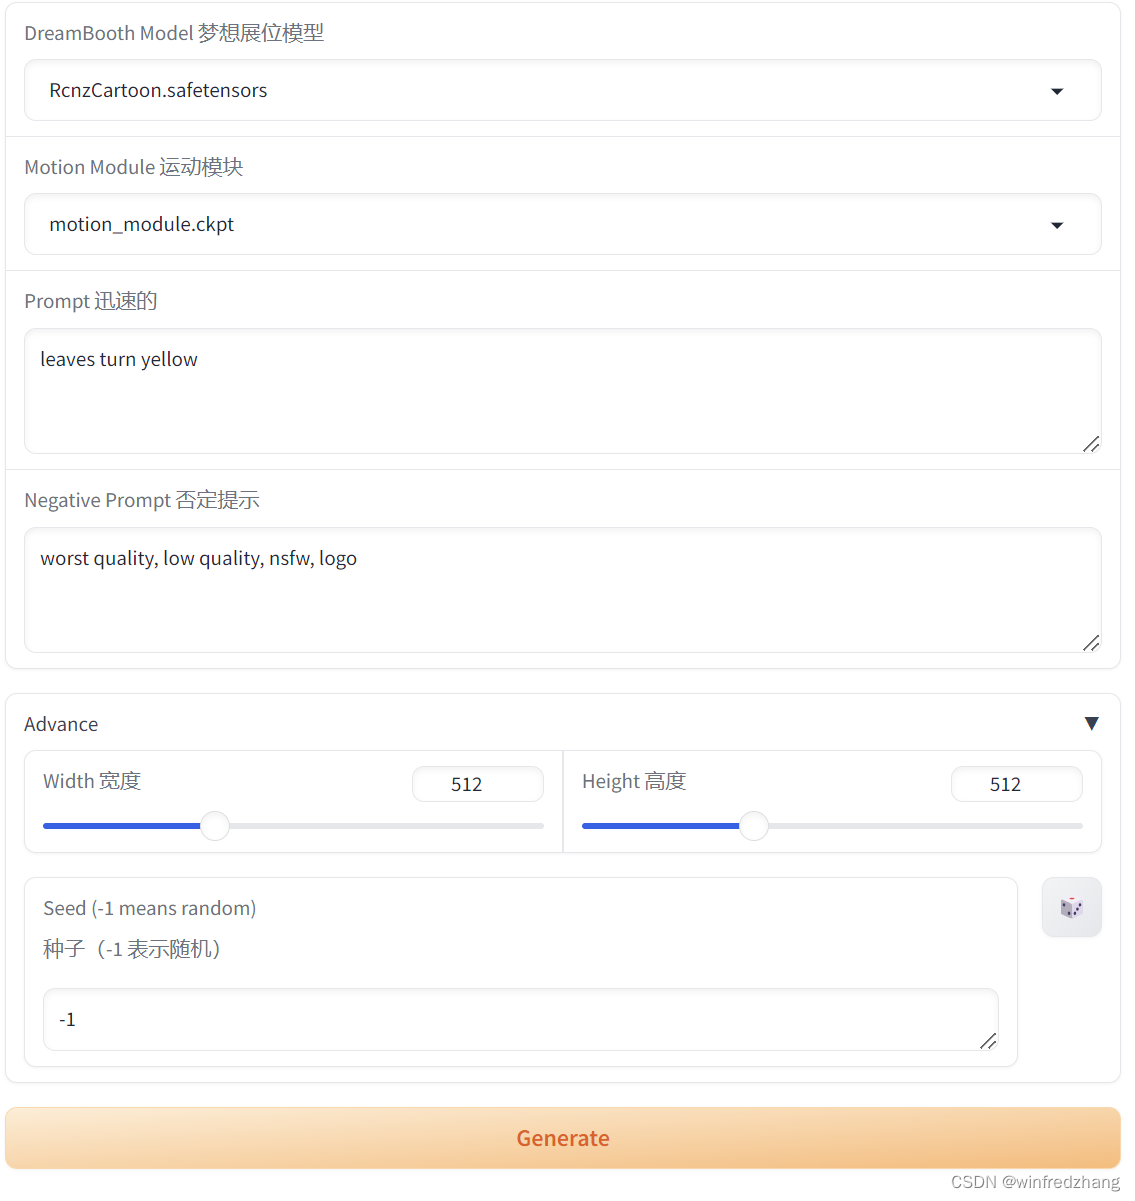Click the Prompt box resize grip

pos(1091,444)
